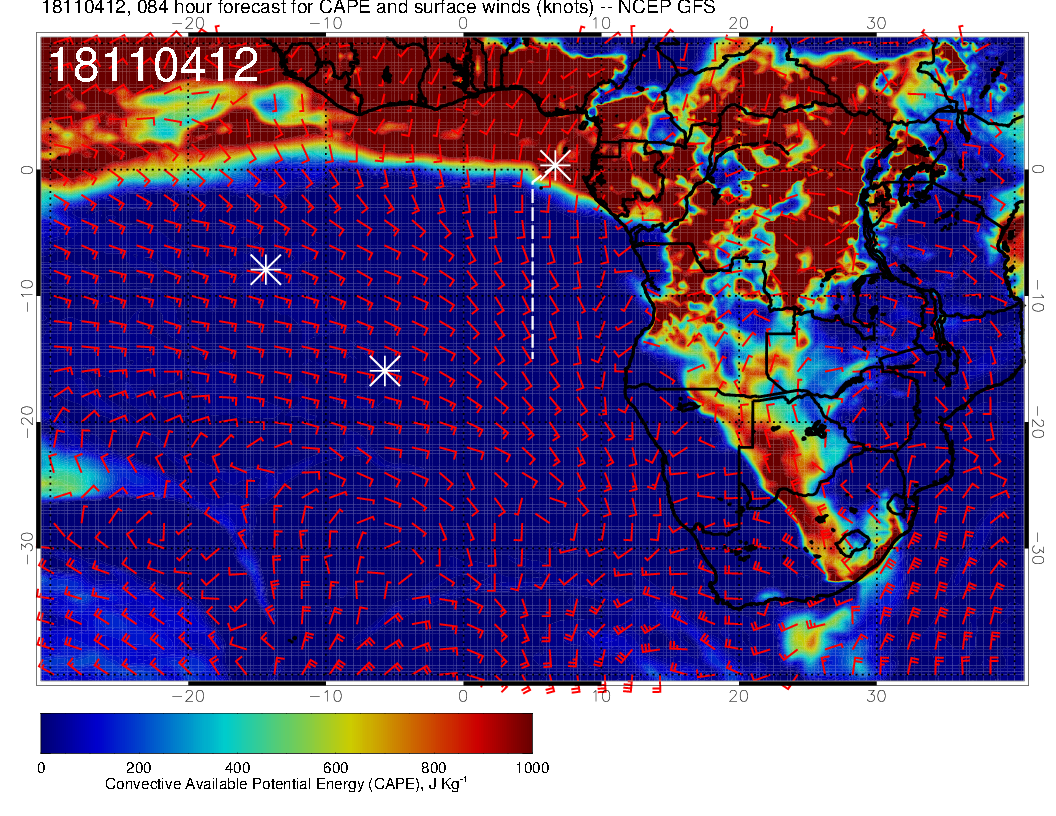Select the westernmost white asterisk marker

(x=265, y=269)
